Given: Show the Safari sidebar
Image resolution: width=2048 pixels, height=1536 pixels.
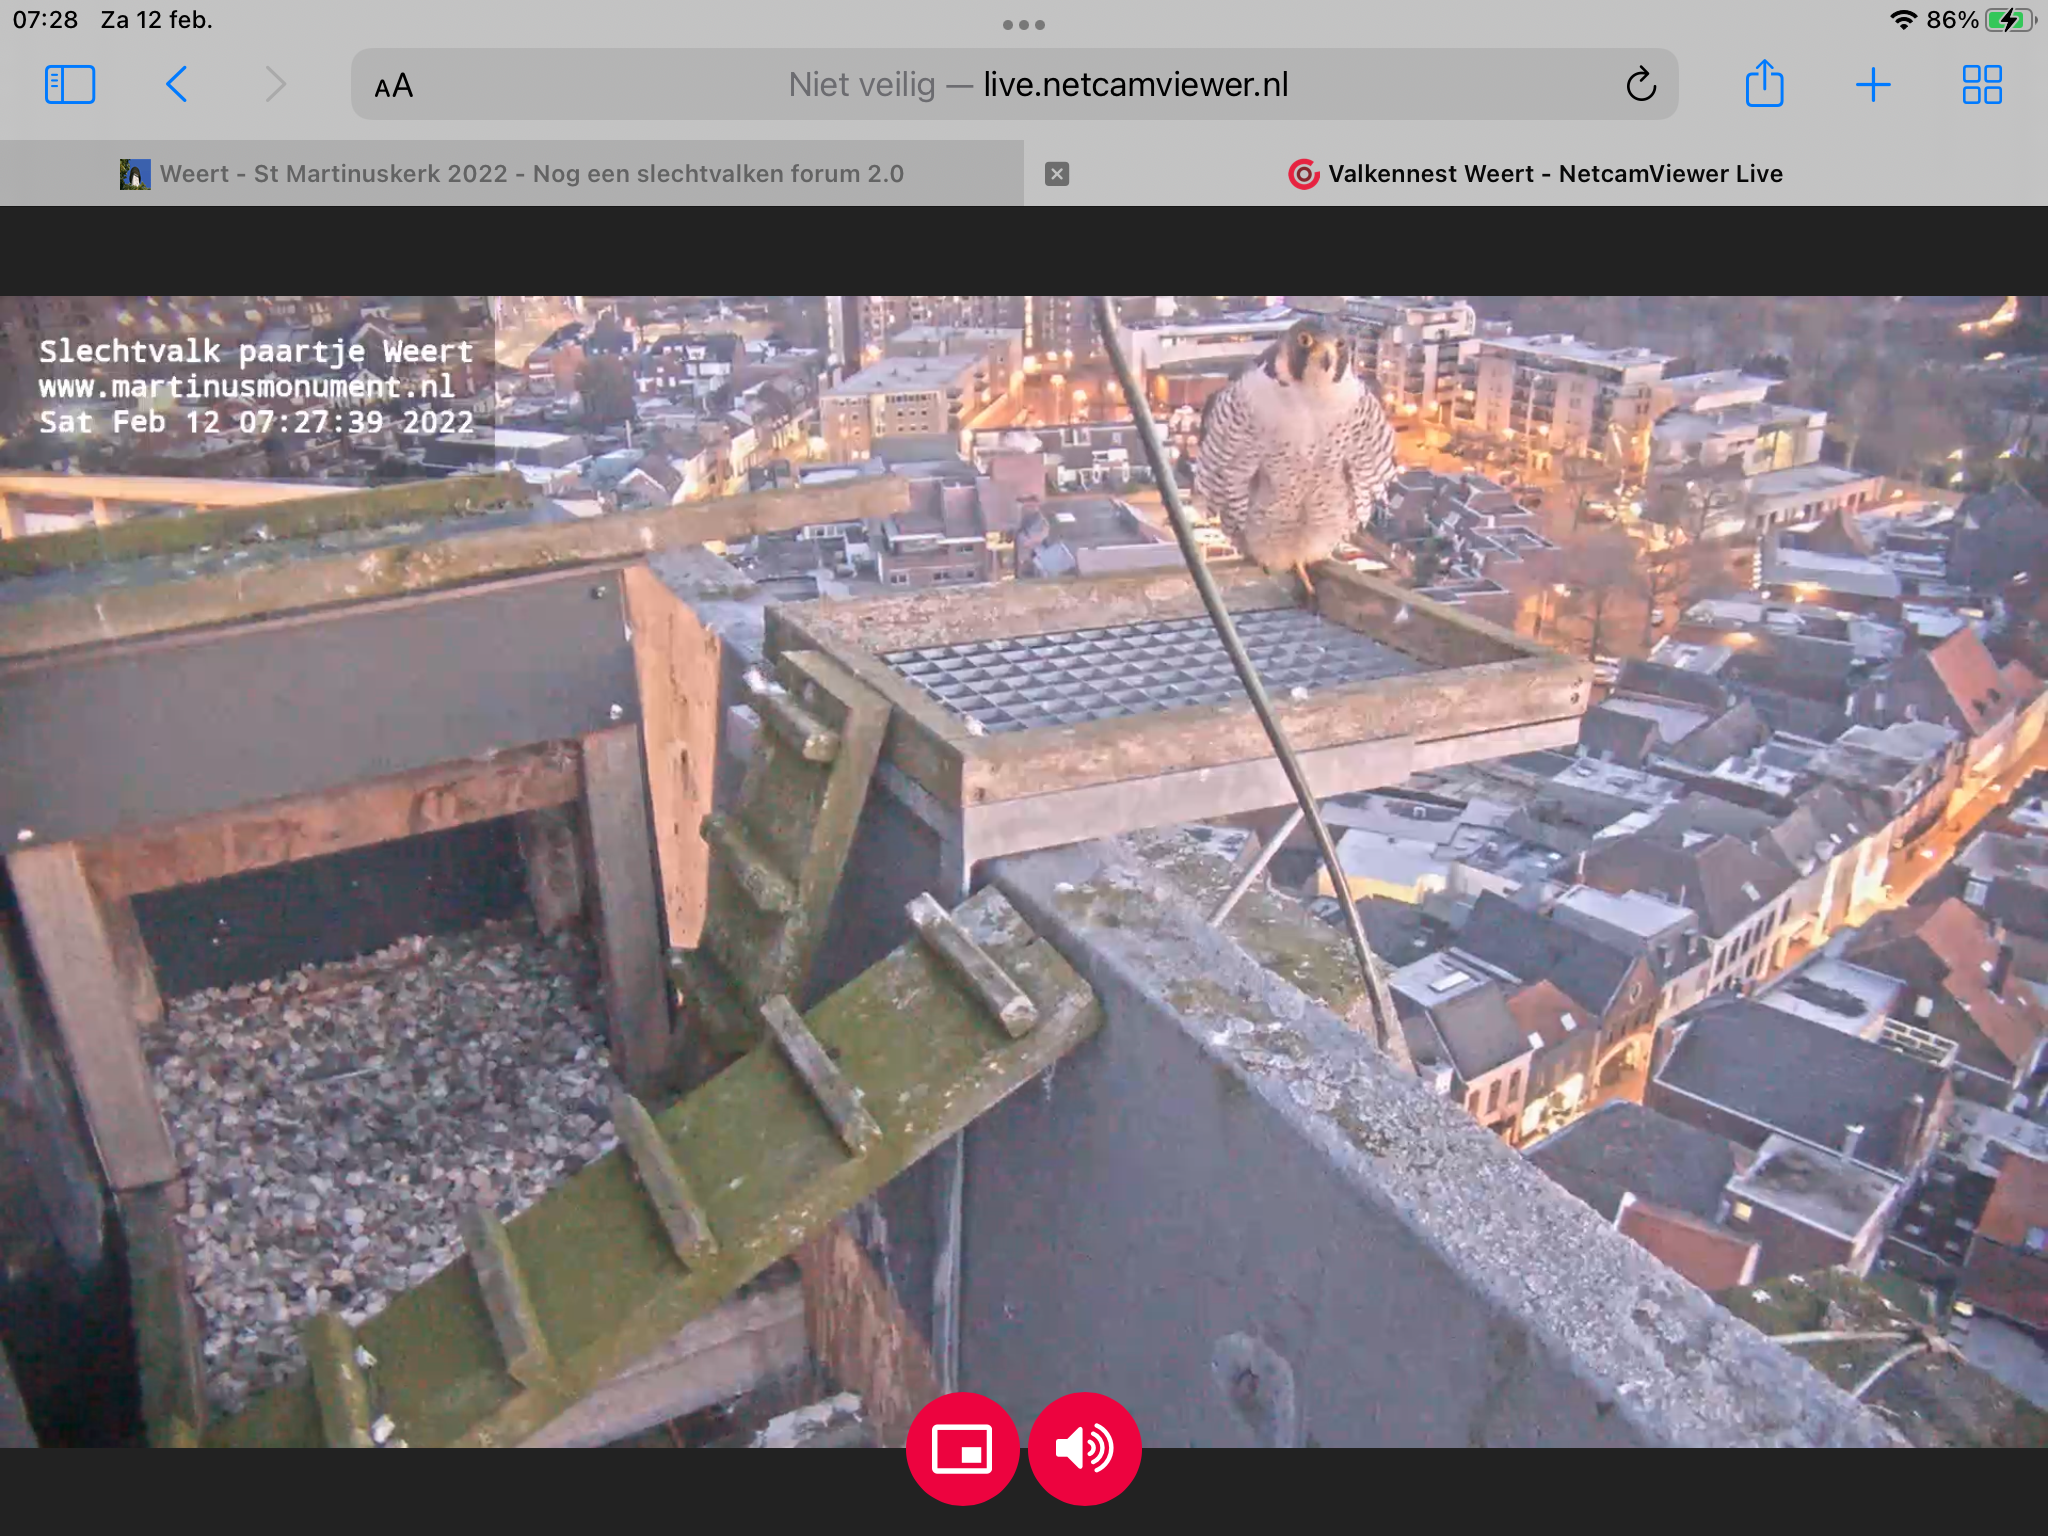Looking at the screenshot, I should pos(70,85).
